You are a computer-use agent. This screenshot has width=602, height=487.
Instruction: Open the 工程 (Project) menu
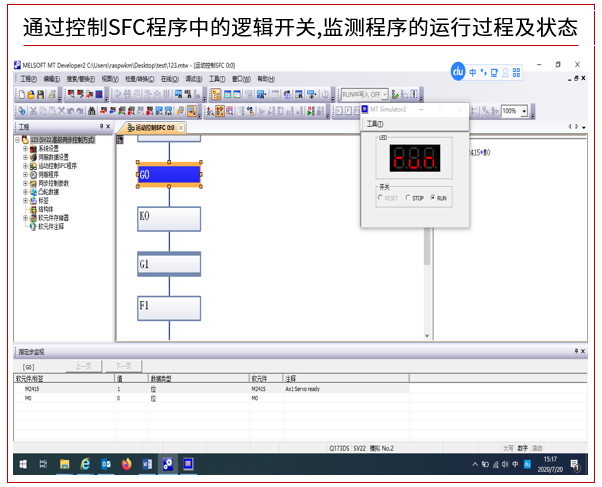pos(28,79)
